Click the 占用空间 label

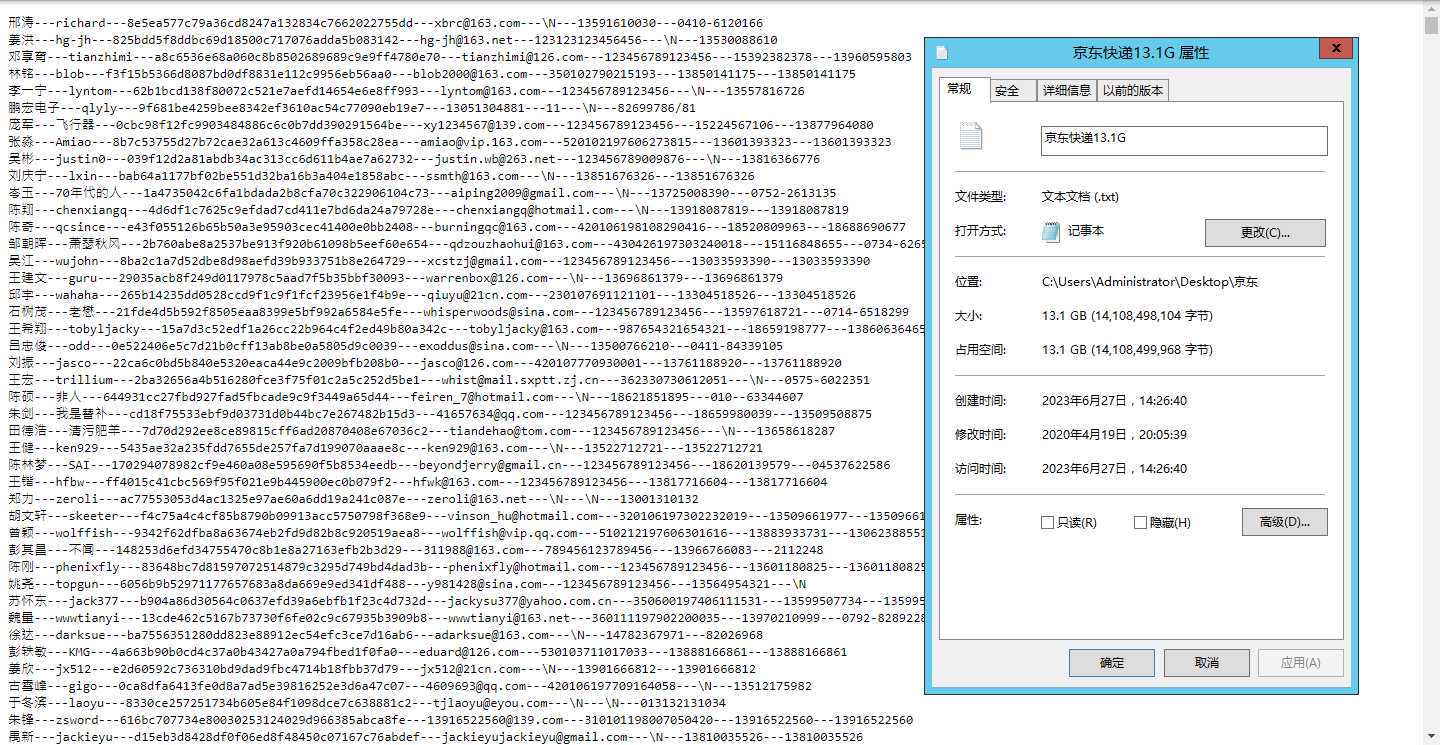point(980,350)
